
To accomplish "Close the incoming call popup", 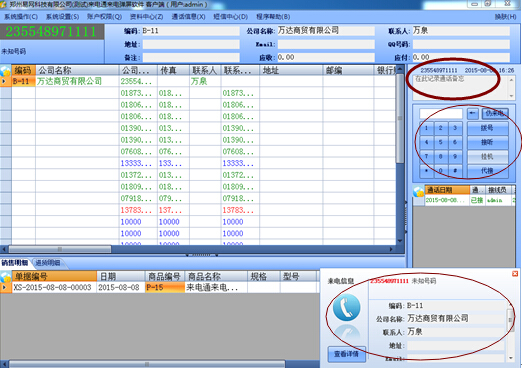I will tap(515, 274).
